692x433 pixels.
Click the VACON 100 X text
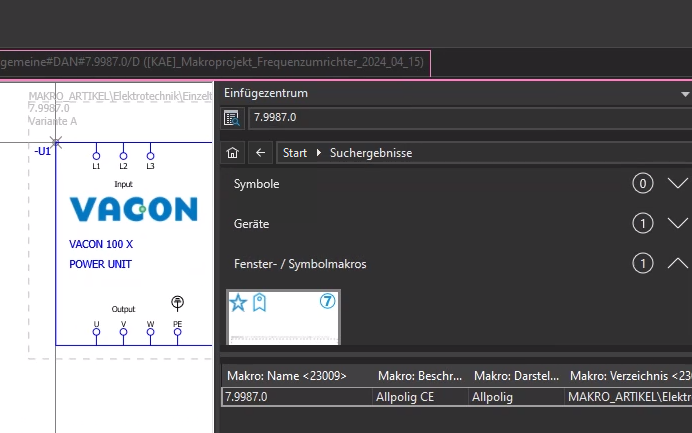pyautogui.click(x=101, y=244)
